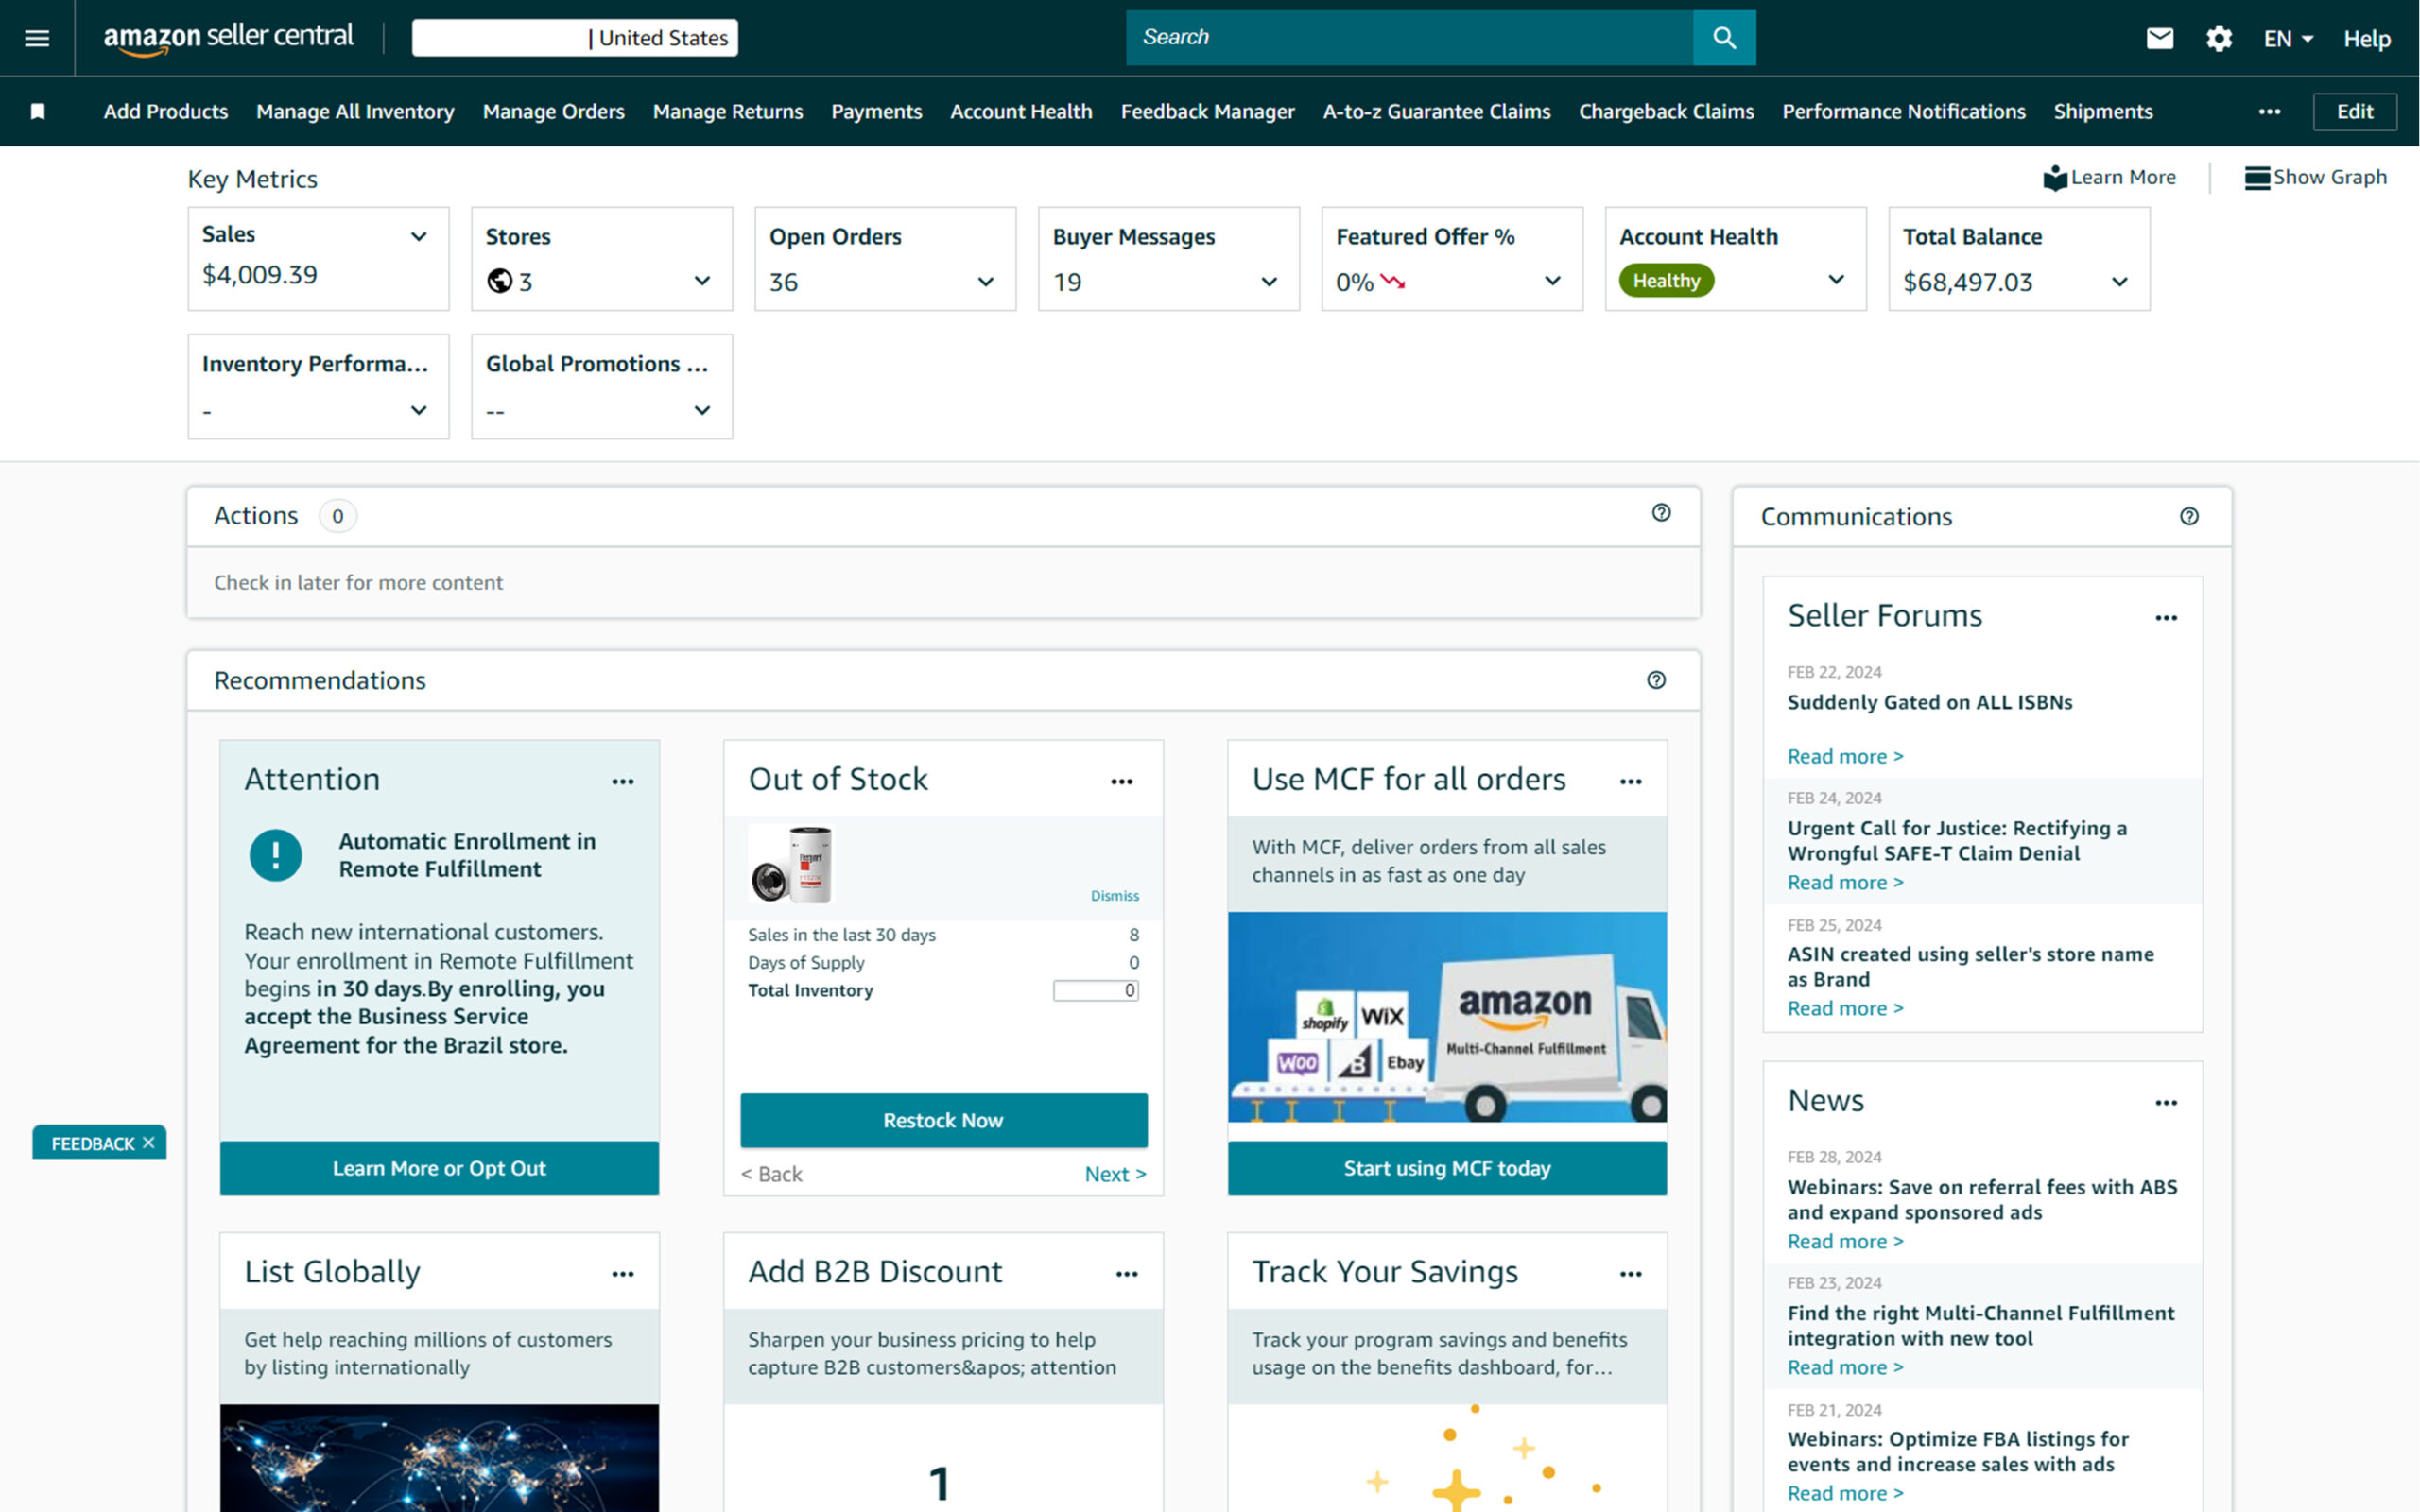
Task: Read more about Suddenly Gated on ALL ISBNs
Action: [1845, 756]
